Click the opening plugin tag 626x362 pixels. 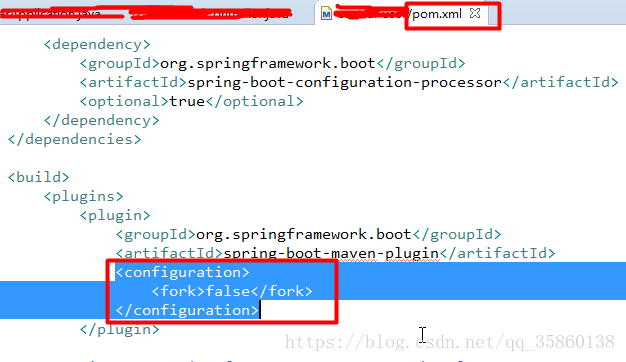point(115,216)
